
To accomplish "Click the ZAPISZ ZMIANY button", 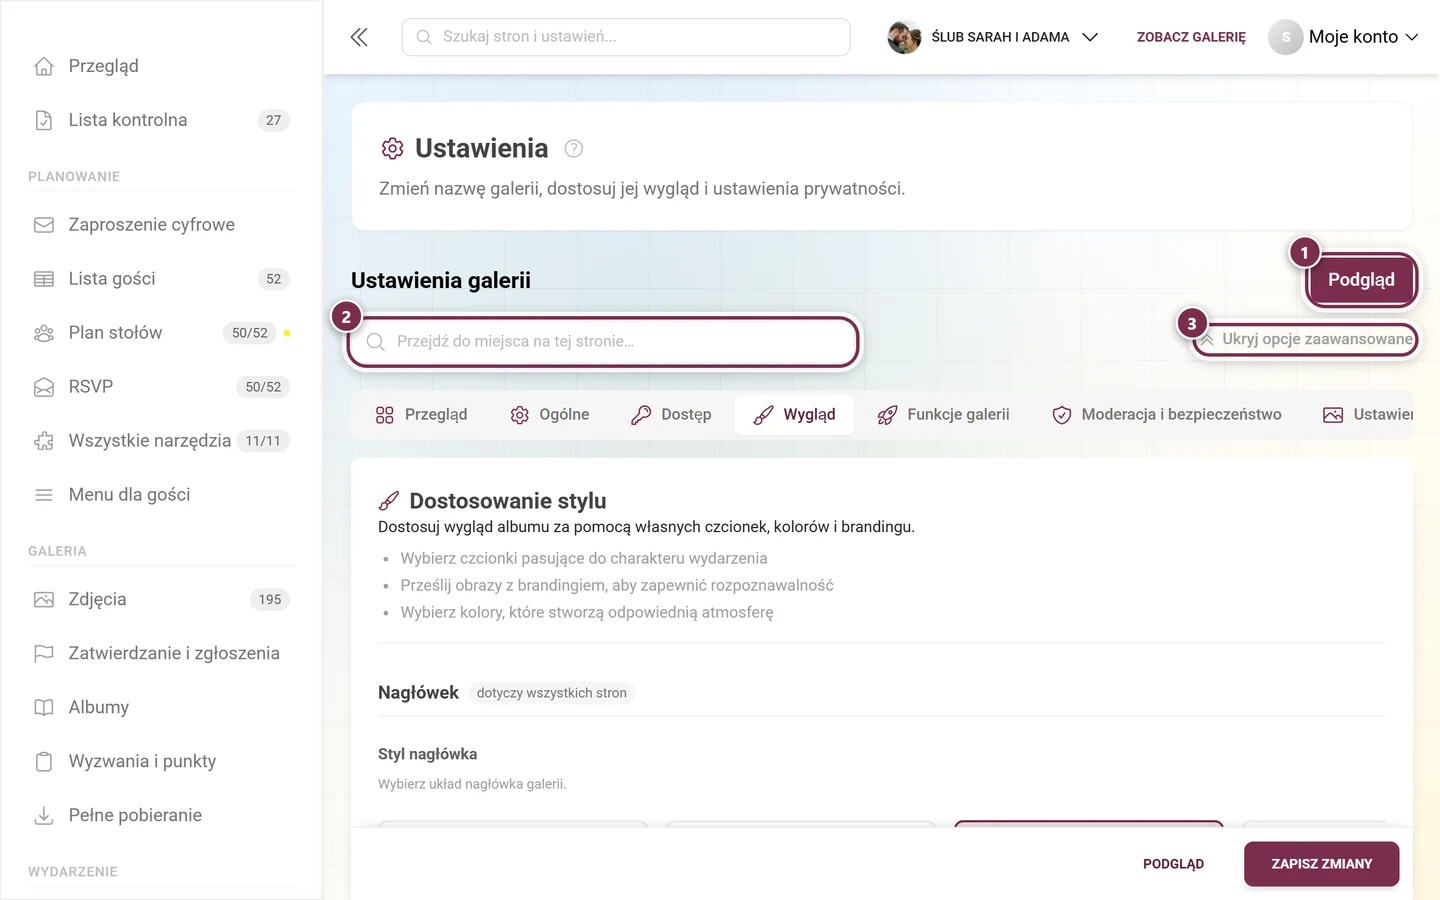I will [x=1321, y=864].
